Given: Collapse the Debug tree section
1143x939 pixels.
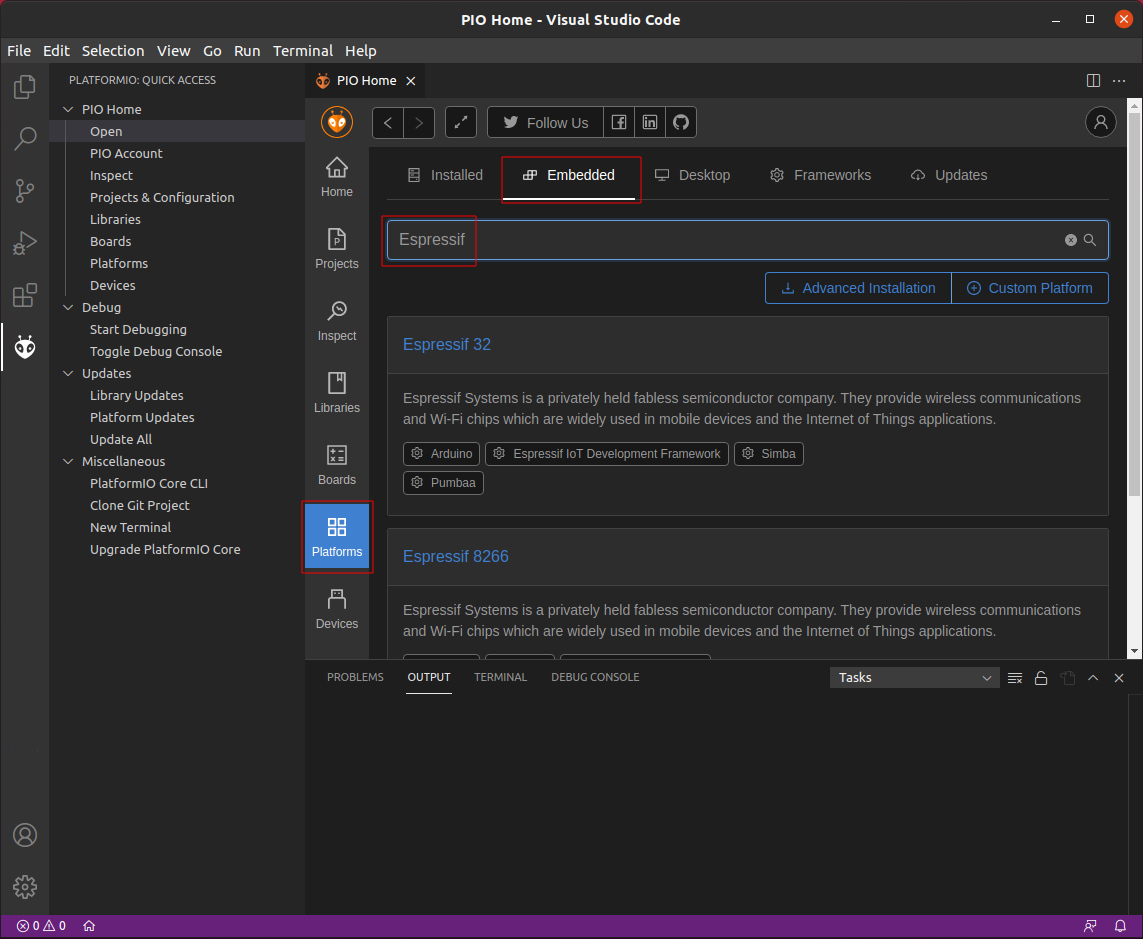Looking at the screenshot, I should pos(68,308).
